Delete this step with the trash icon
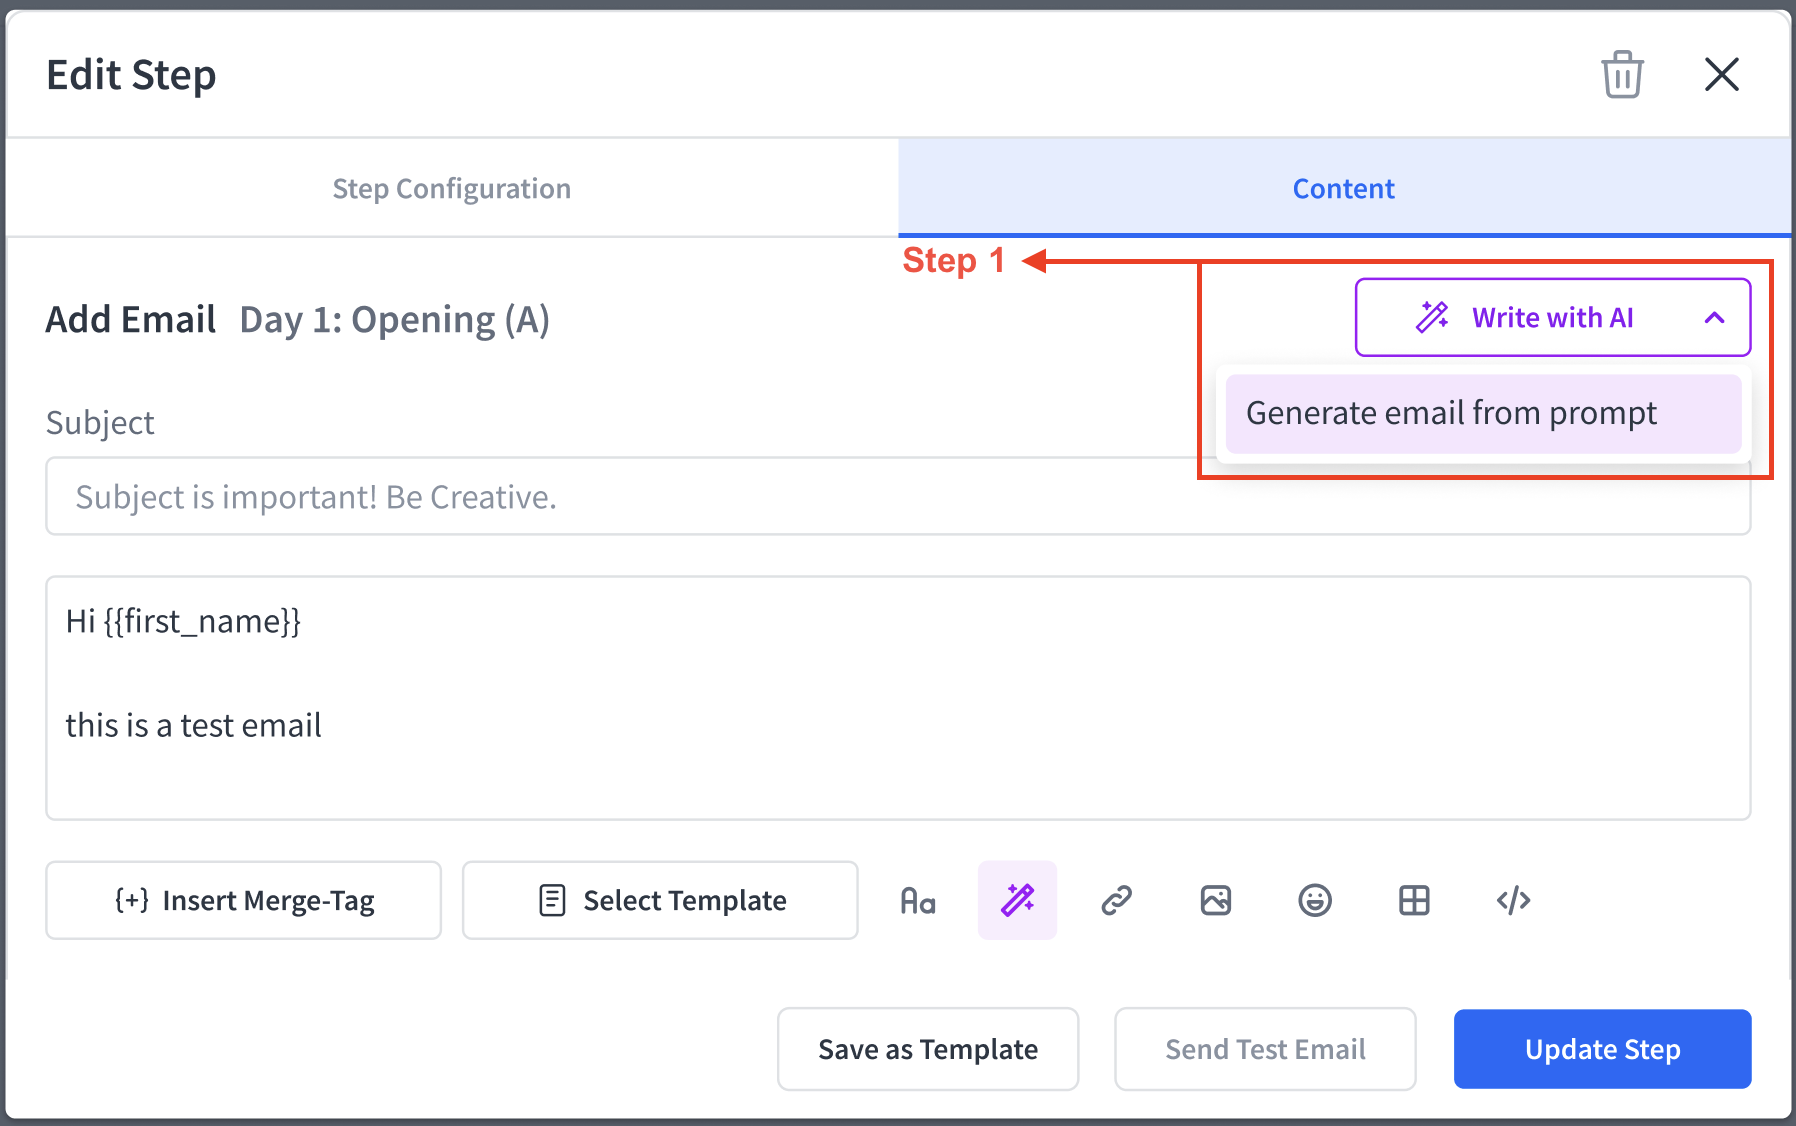This screenshot has width=1796, height=1126. pos(1622,74)
